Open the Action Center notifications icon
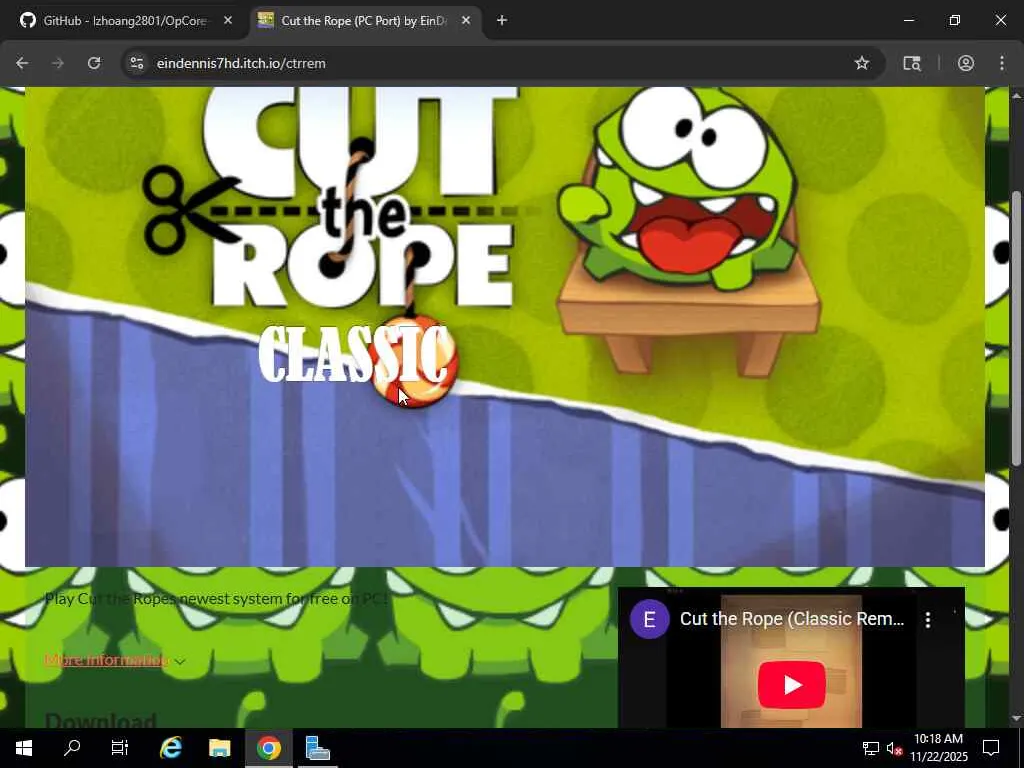This screenshot has width=1024, height=768. [x=991, y=748]
